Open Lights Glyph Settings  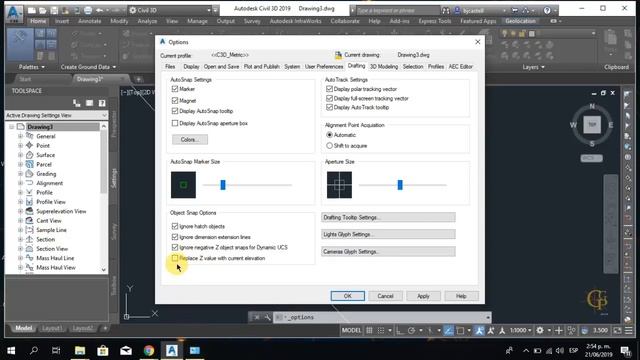[x=388, y=234]
